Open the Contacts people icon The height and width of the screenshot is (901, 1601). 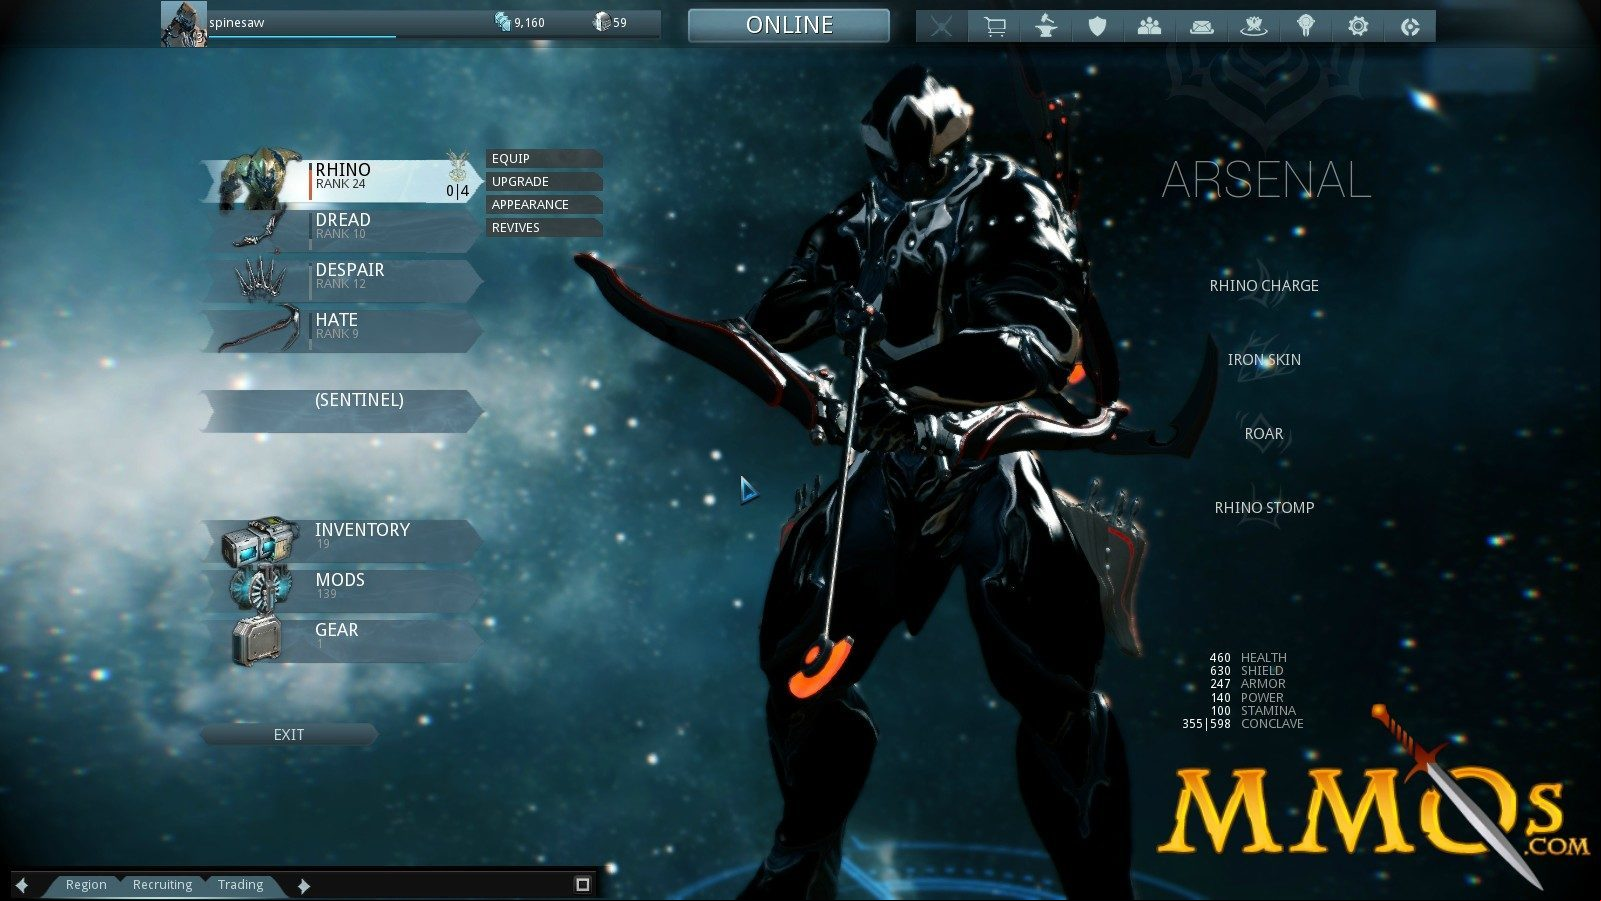[1150, 26]
